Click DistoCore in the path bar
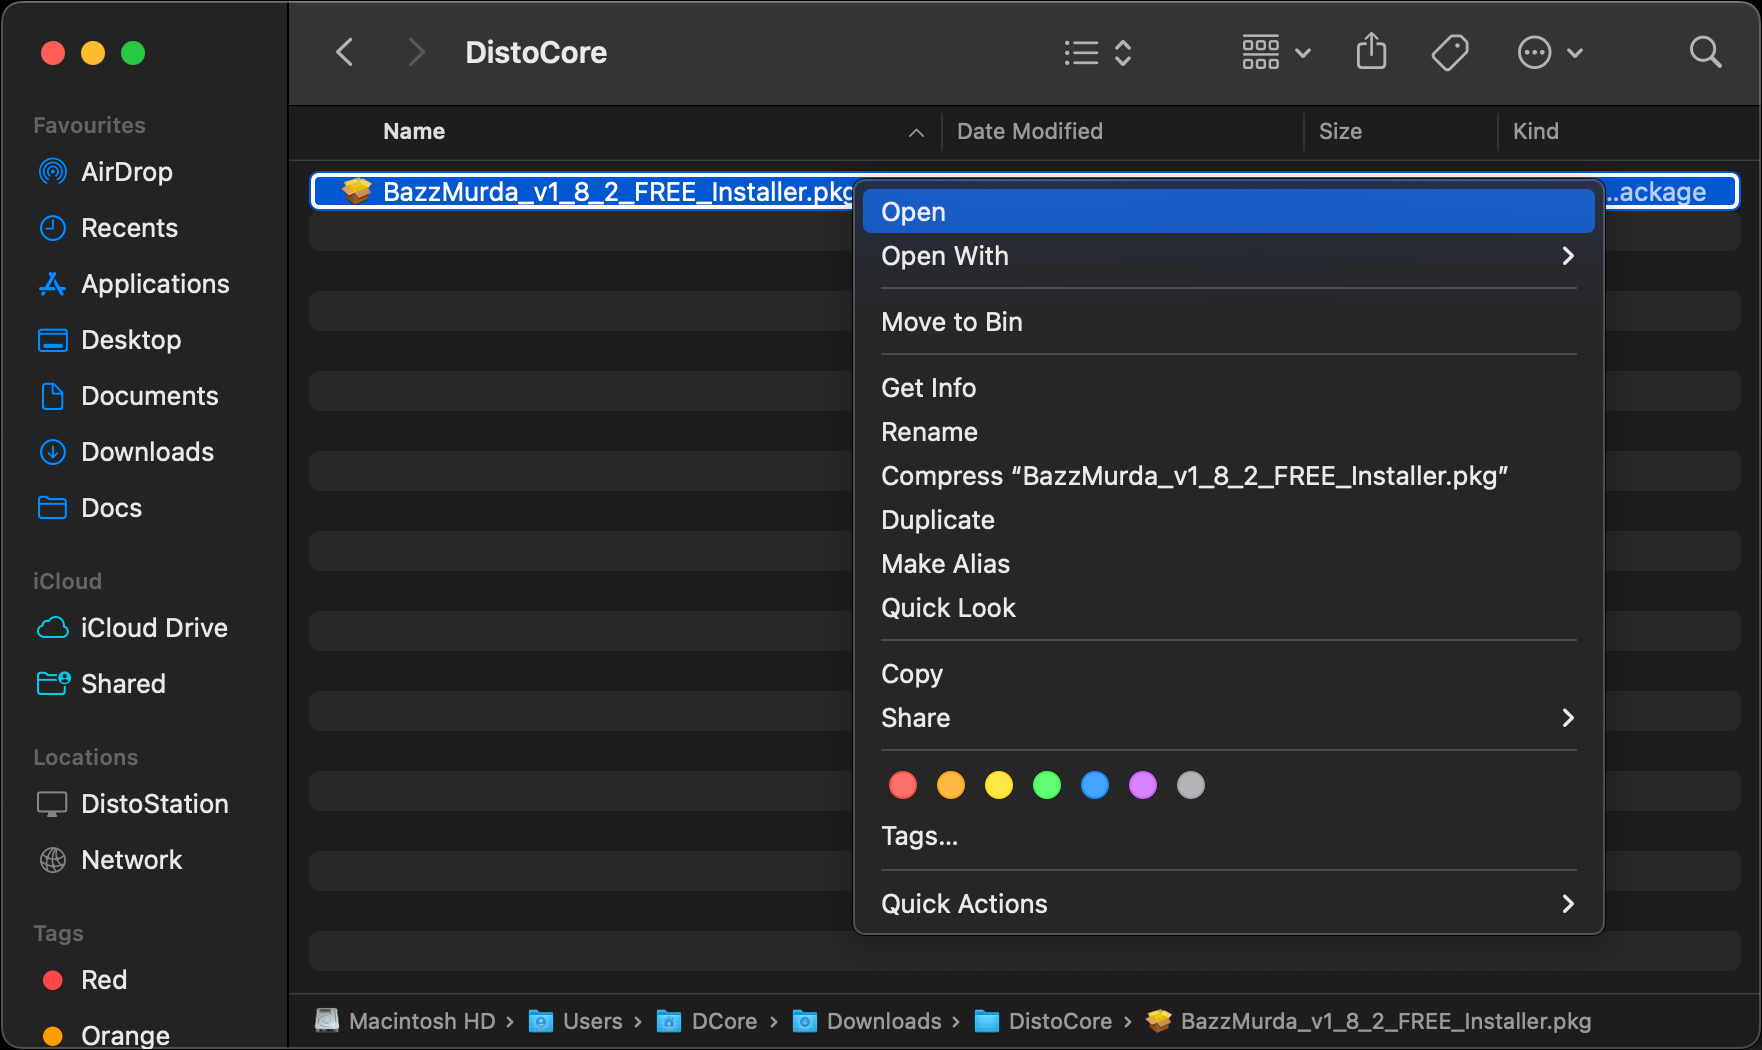Image resolution: width=1762 pixels, height=1050 pixels. [1043, 1021]
